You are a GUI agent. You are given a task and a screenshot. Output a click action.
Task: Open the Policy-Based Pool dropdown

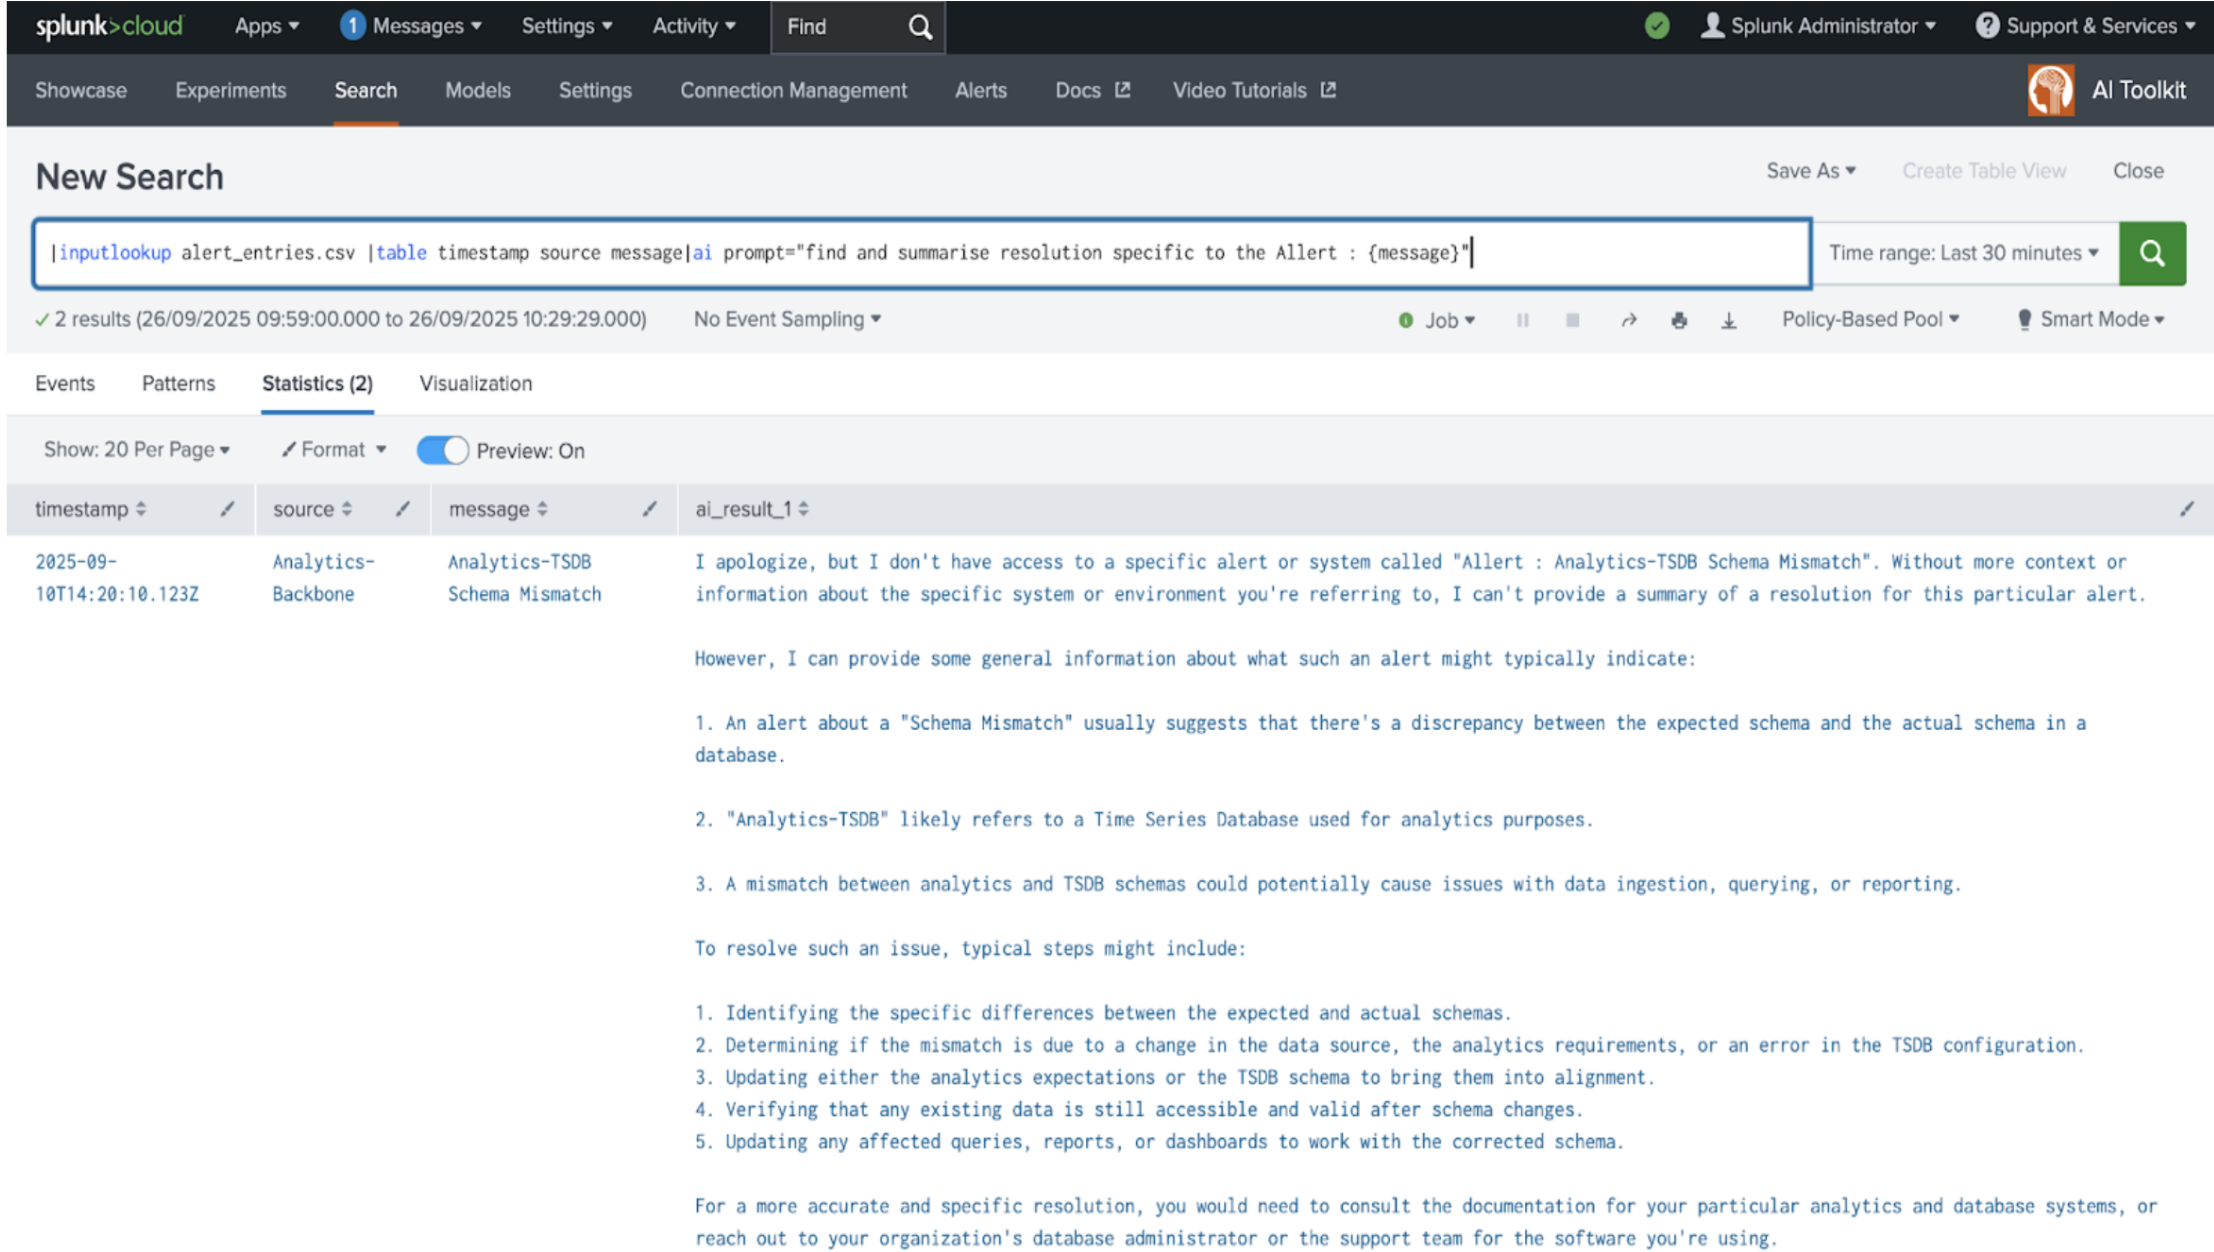click(1870, 319)
